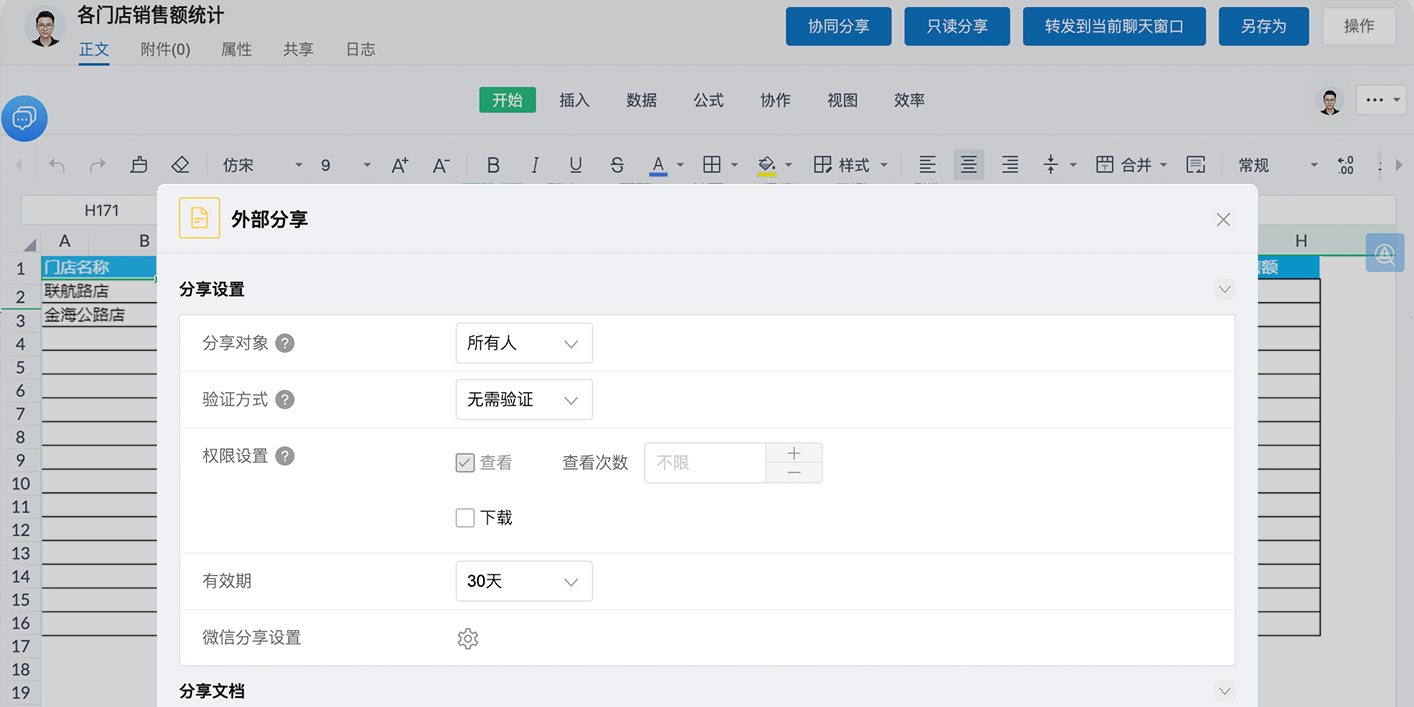Click the WeChat share settings gear icon

tap(467, 639)
